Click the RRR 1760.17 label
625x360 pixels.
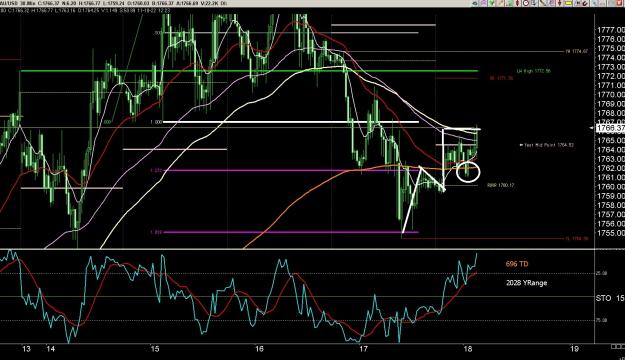click(x=501, y=185)
